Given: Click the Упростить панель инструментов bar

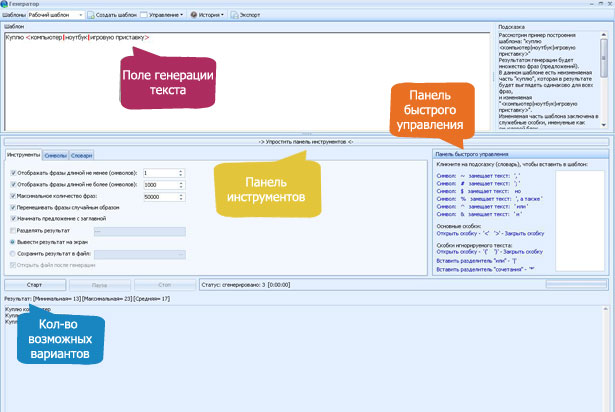Looking at the screenshot, I should [x=306, y=142].
